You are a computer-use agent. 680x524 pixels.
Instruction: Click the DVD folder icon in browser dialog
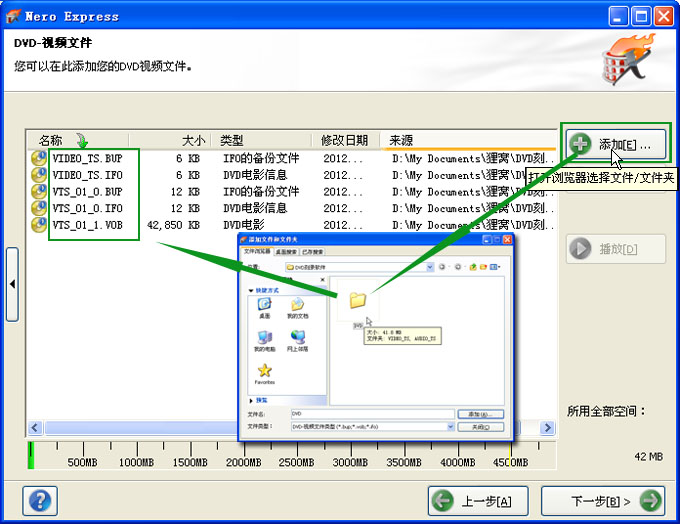(357, 299)
